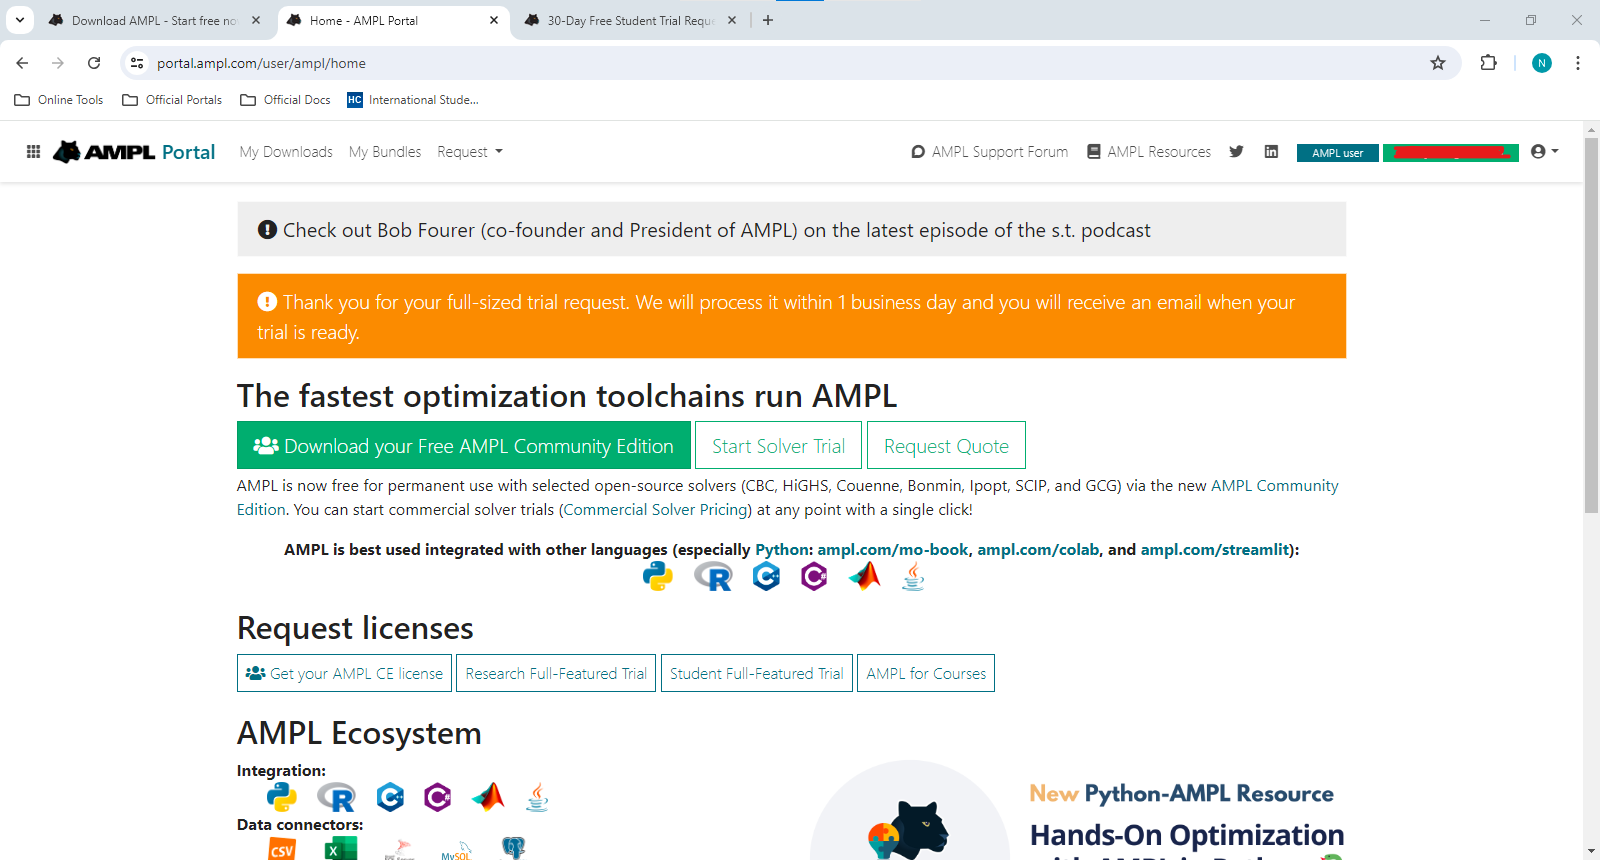Screen dimensions: 1600x860
Task: Open the International Stude... bookmark
Action: coord(413,100)
